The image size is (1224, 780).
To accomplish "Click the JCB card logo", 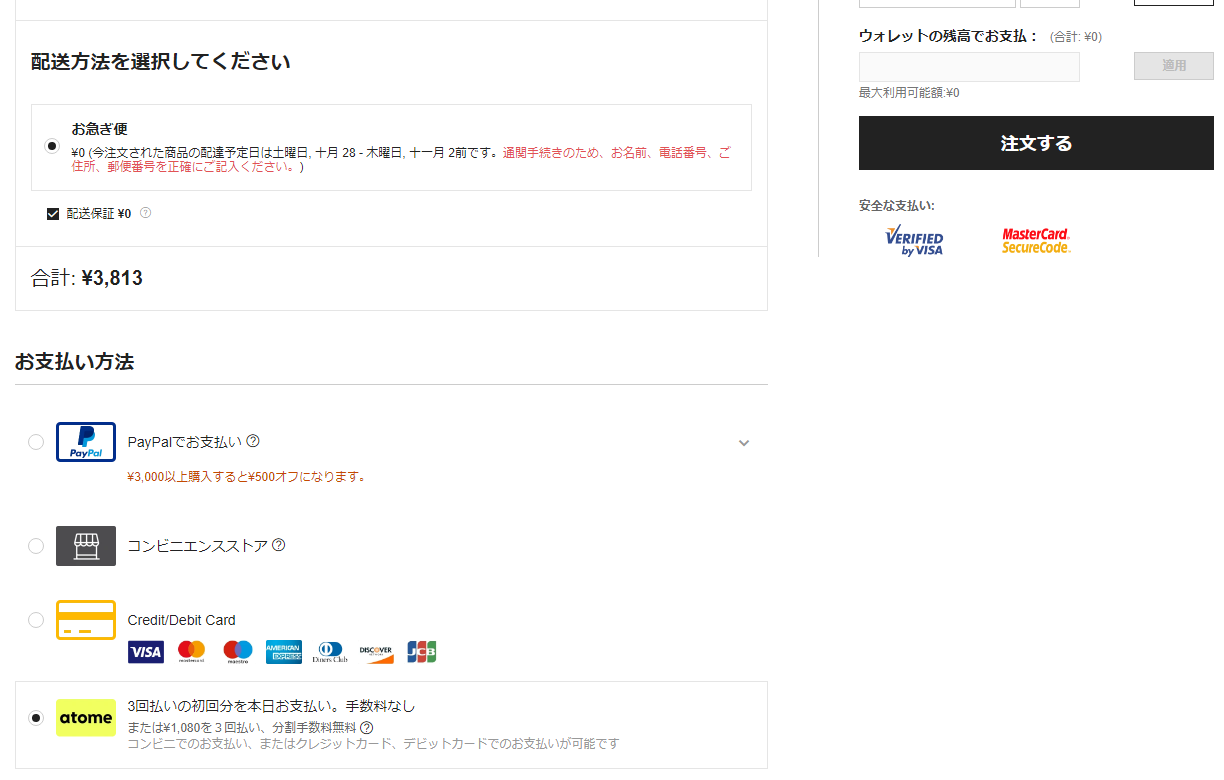I will [x=421, y=652].
